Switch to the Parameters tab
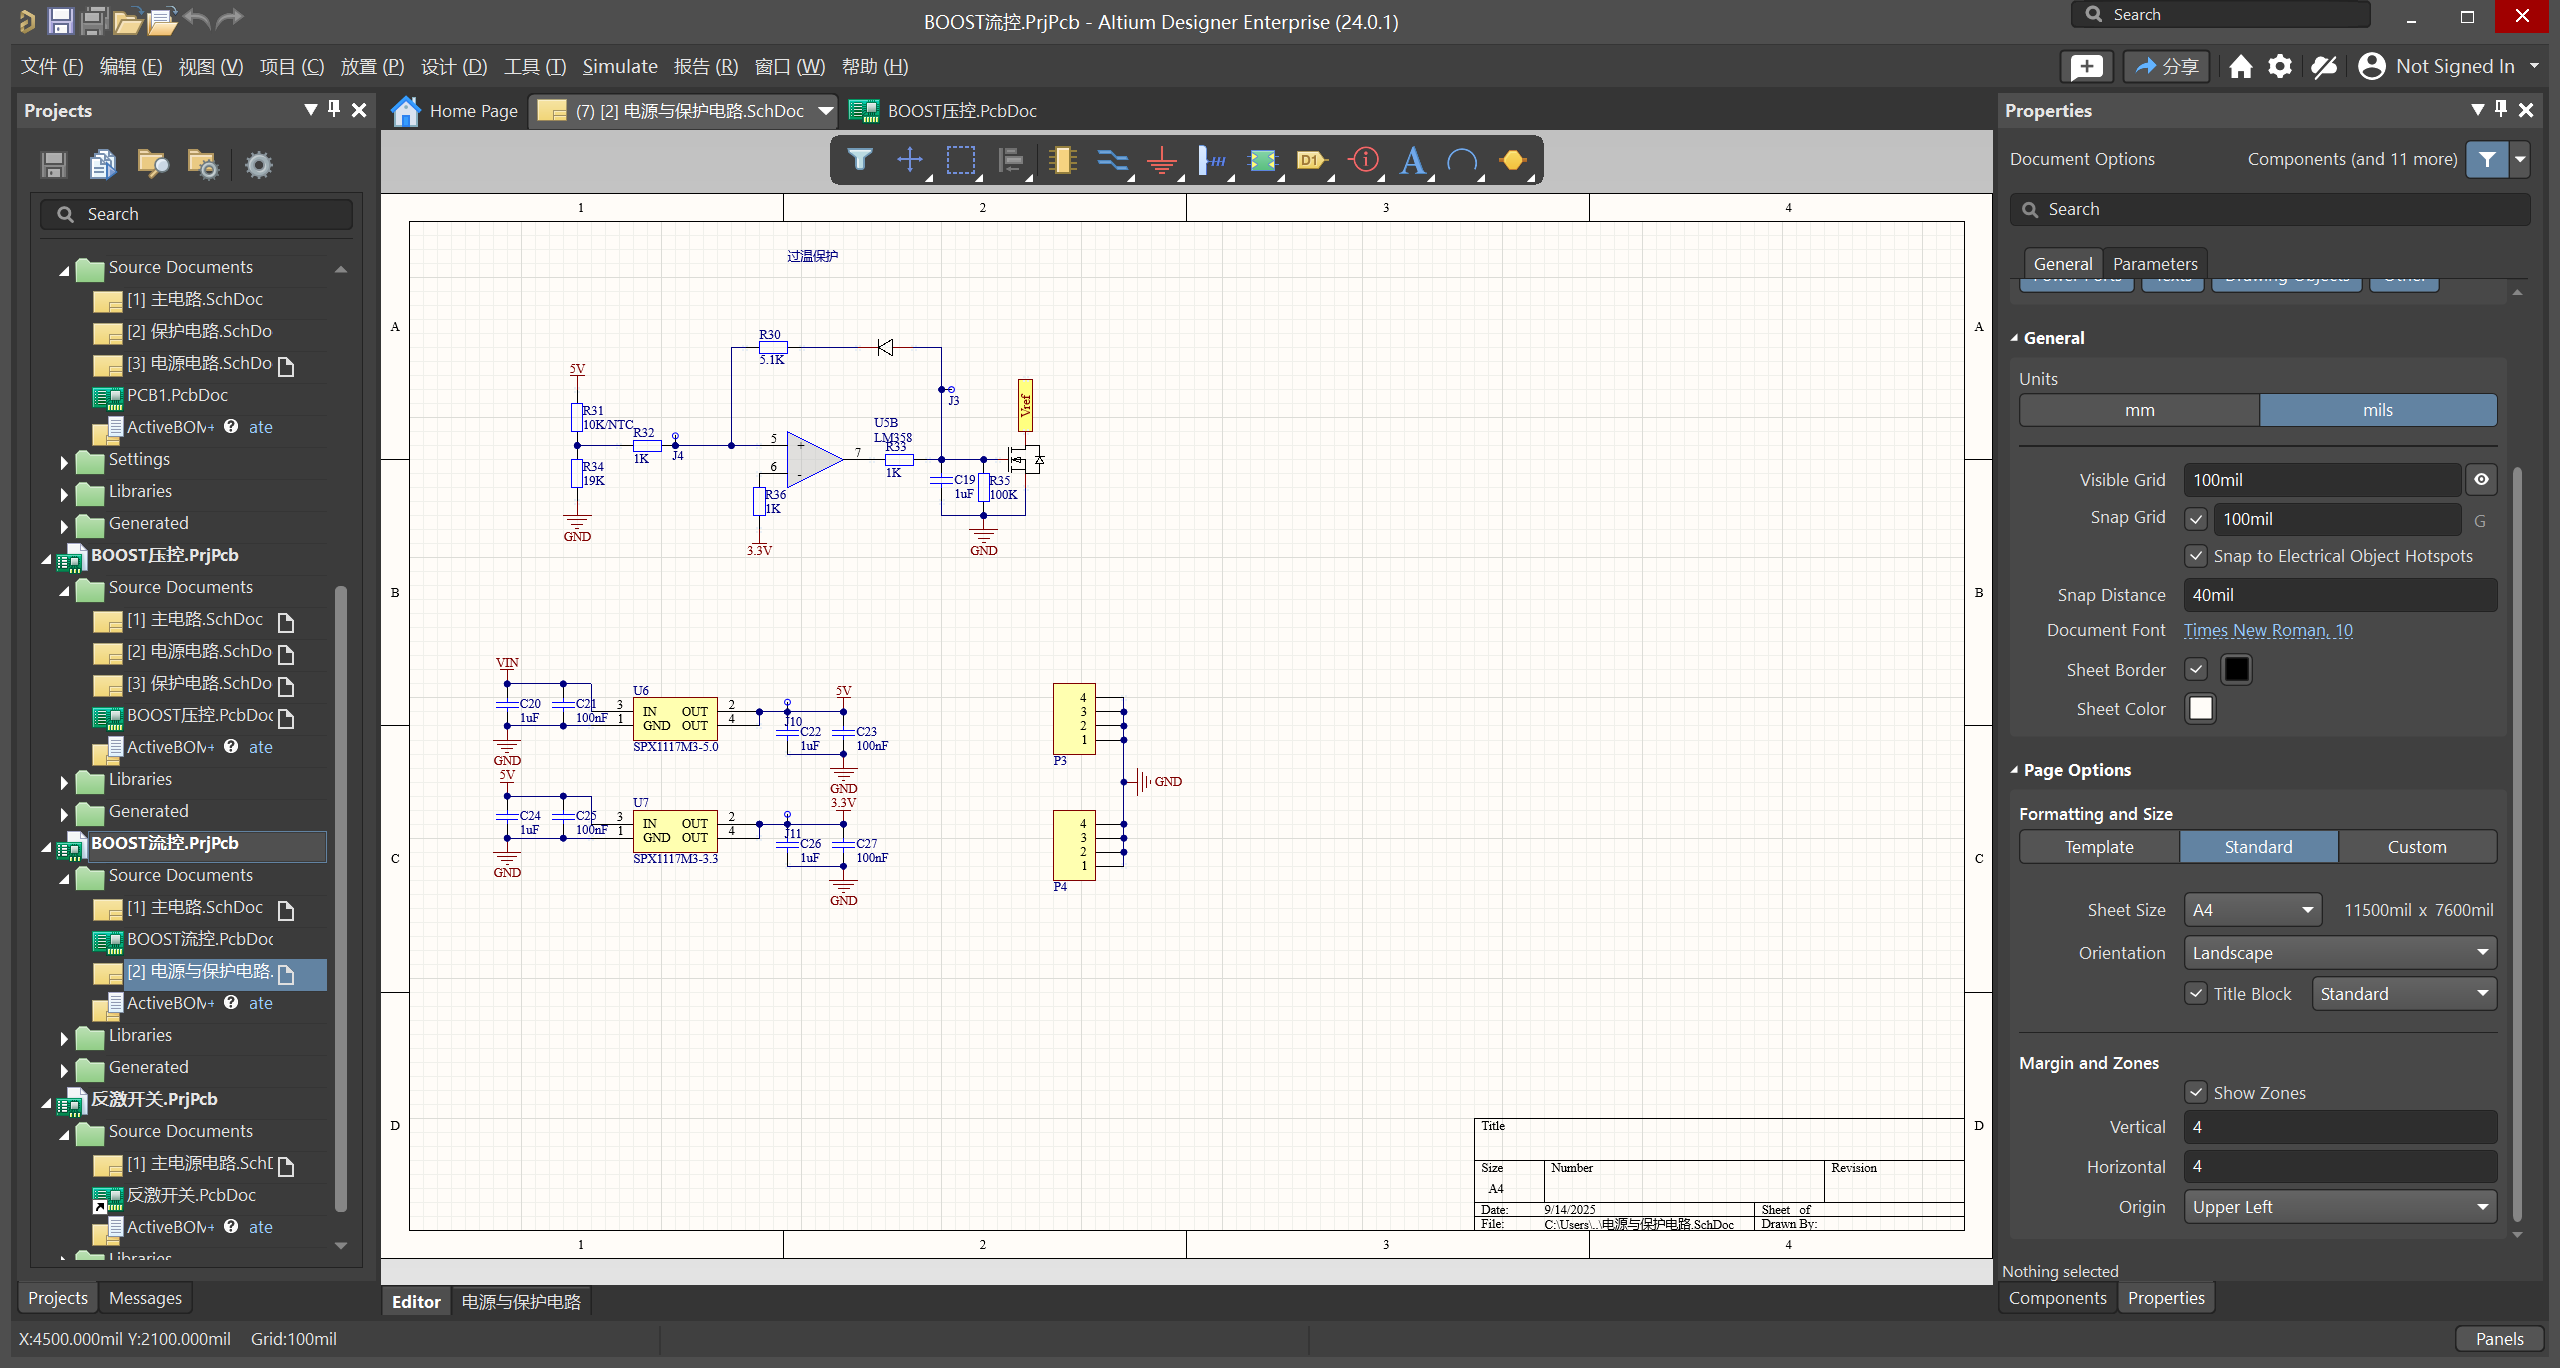 coord(2155,264)
